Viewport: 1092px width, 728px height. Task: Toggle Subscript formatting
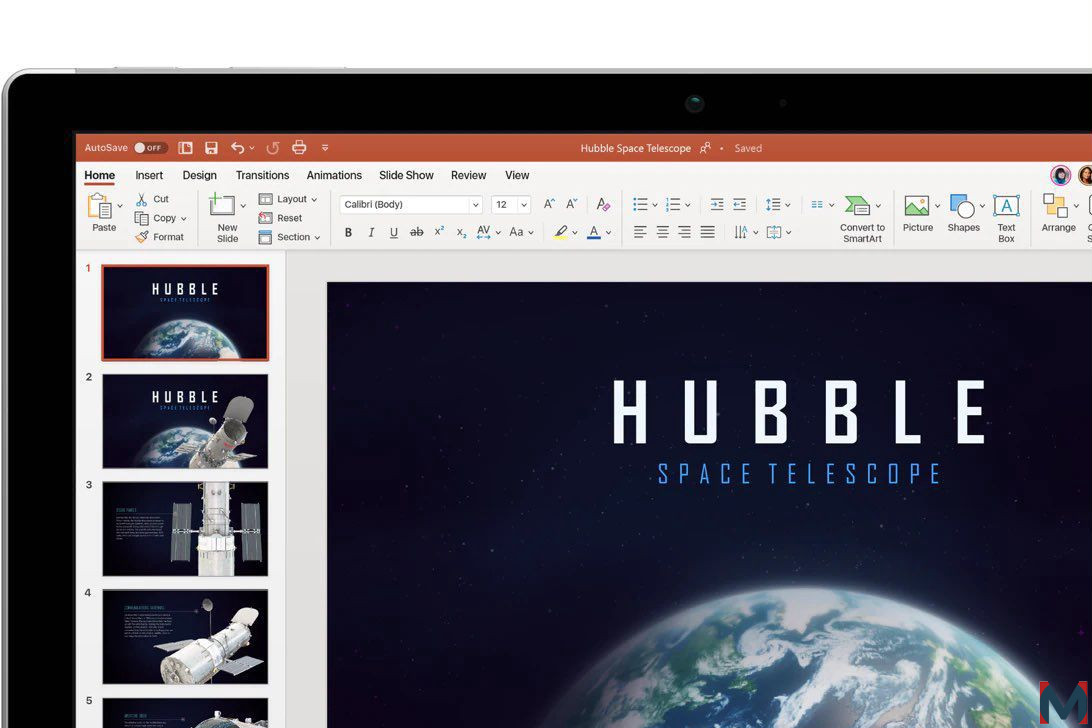click(461, 233)
